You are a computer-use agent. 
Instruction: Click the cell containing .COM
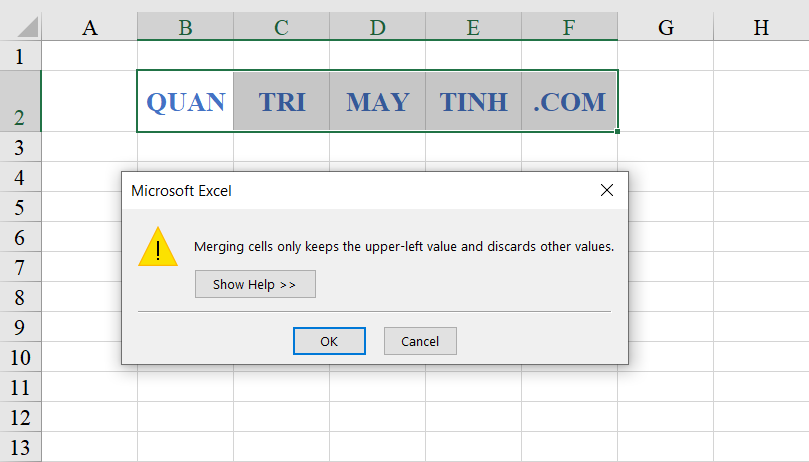pos(569,101)
